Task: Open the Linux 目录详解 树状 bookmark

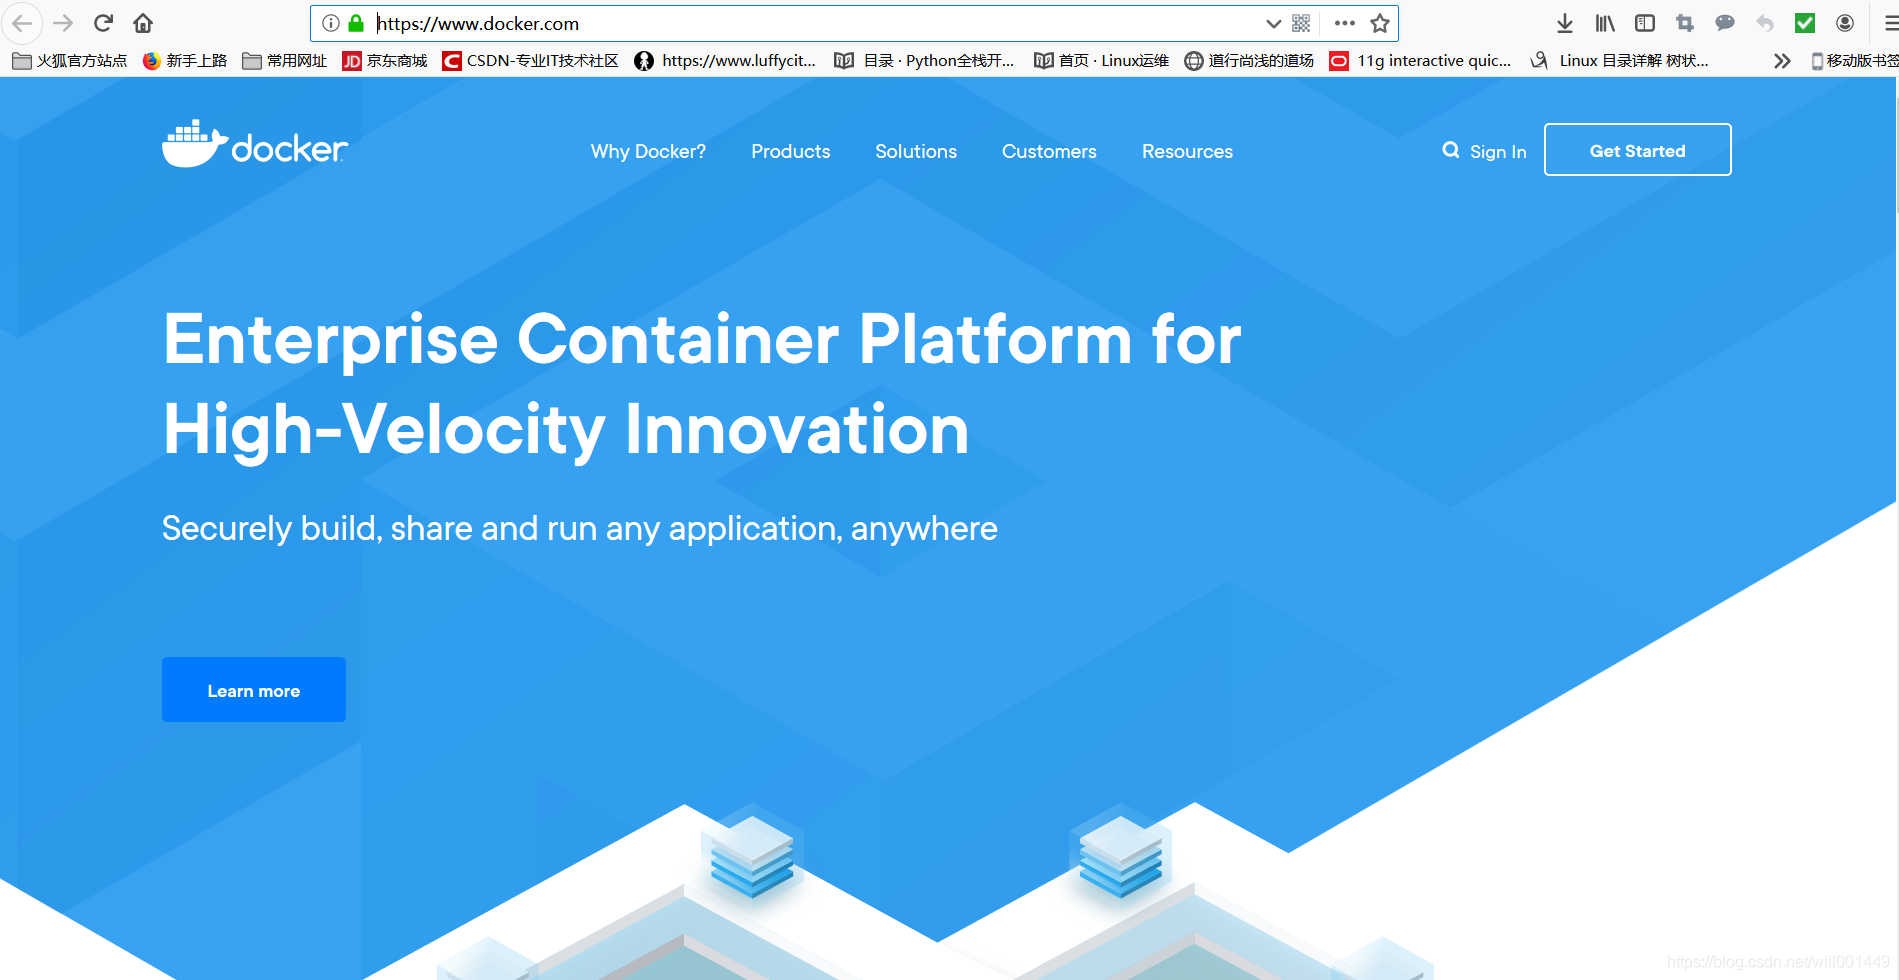Action: point(1619,61)
